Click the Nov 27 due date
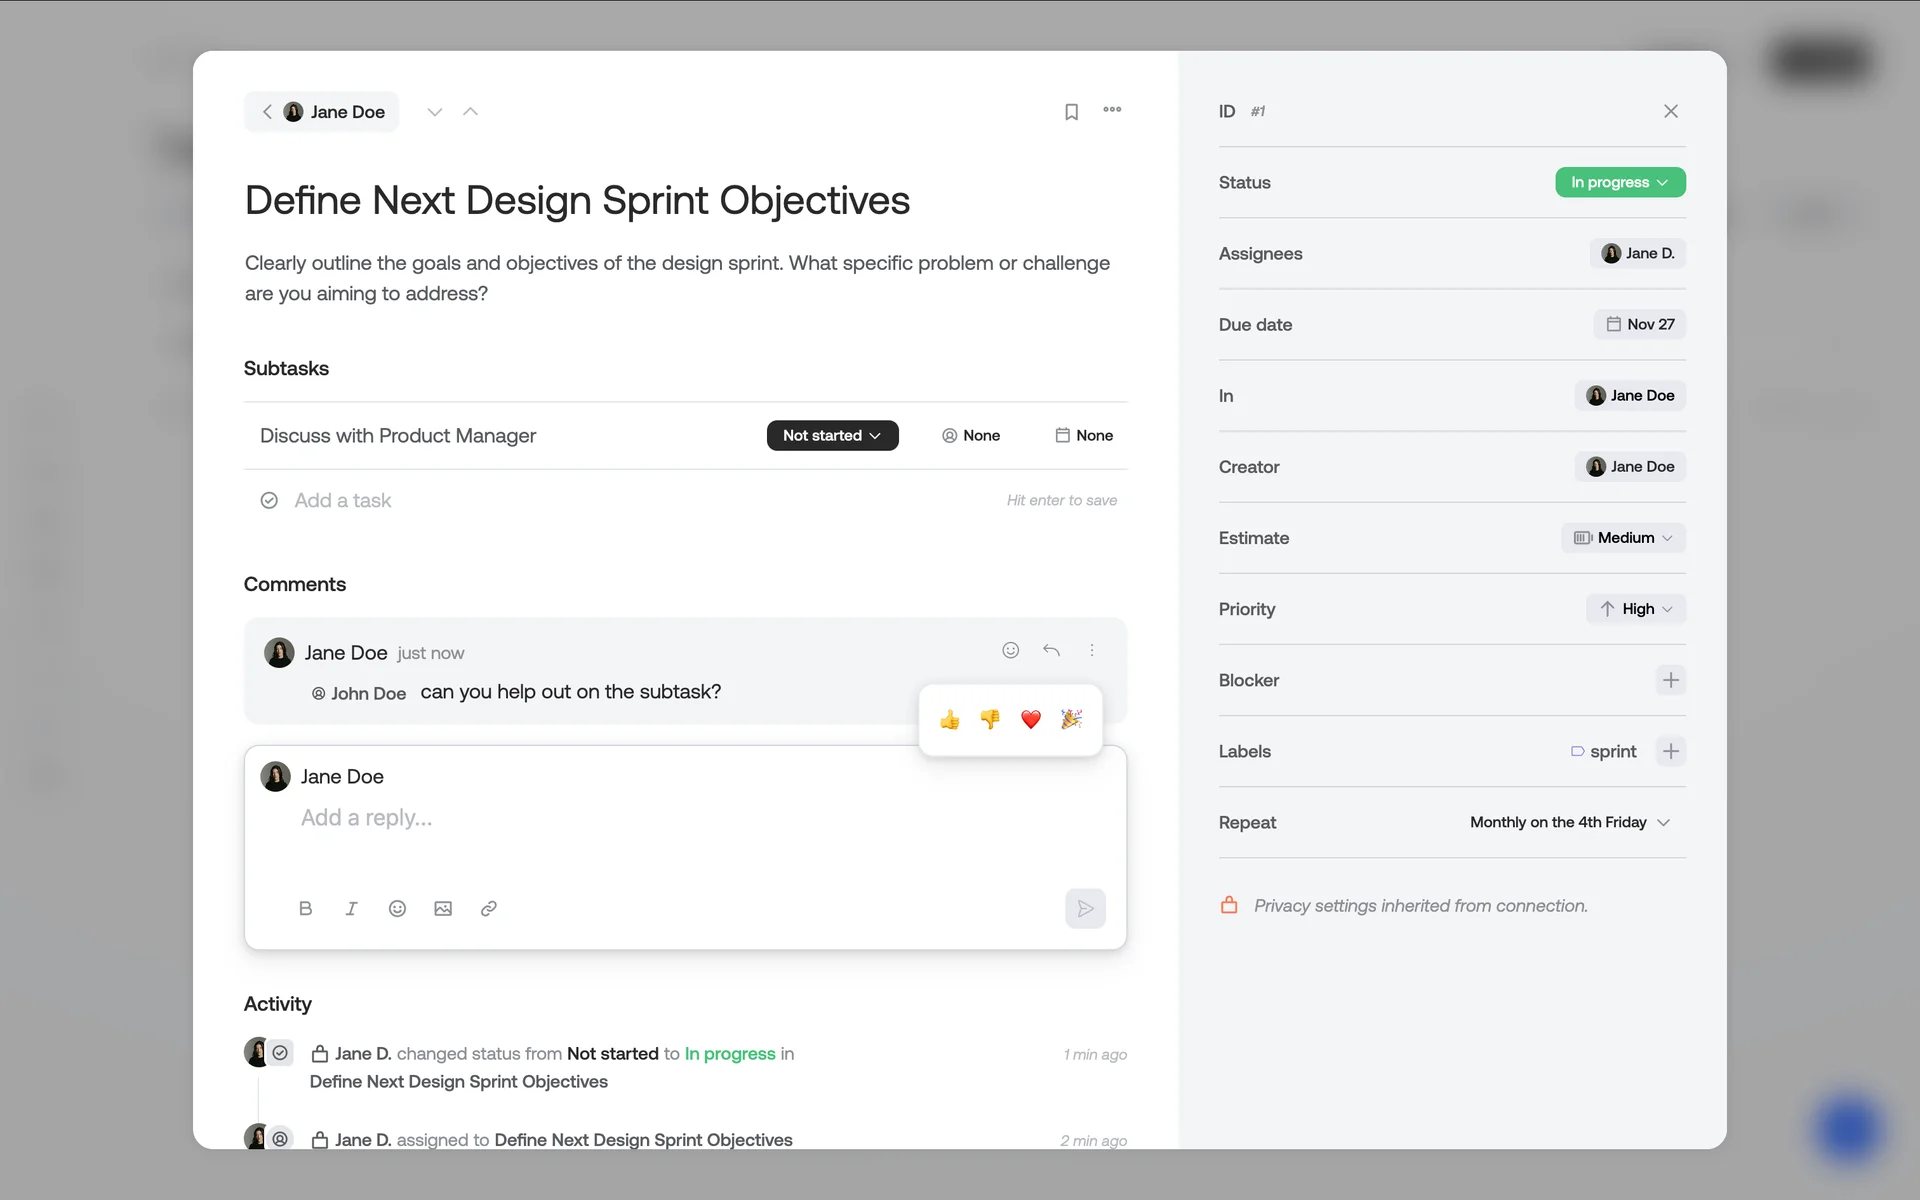 (x=1639, y=325)
